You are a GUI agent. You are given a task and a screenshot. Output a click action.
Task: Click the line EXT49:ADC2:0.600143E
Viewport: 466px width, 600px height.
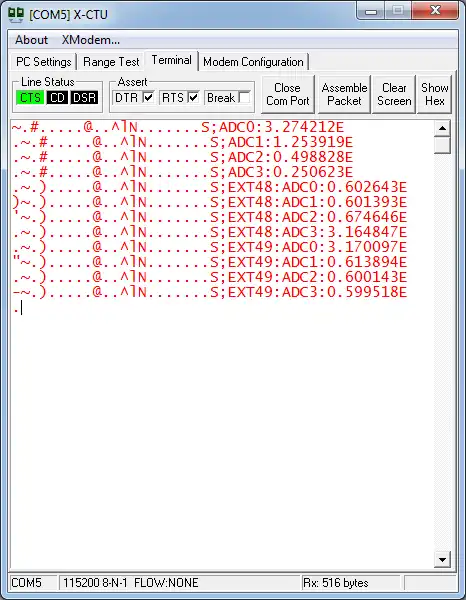[209, 277]
